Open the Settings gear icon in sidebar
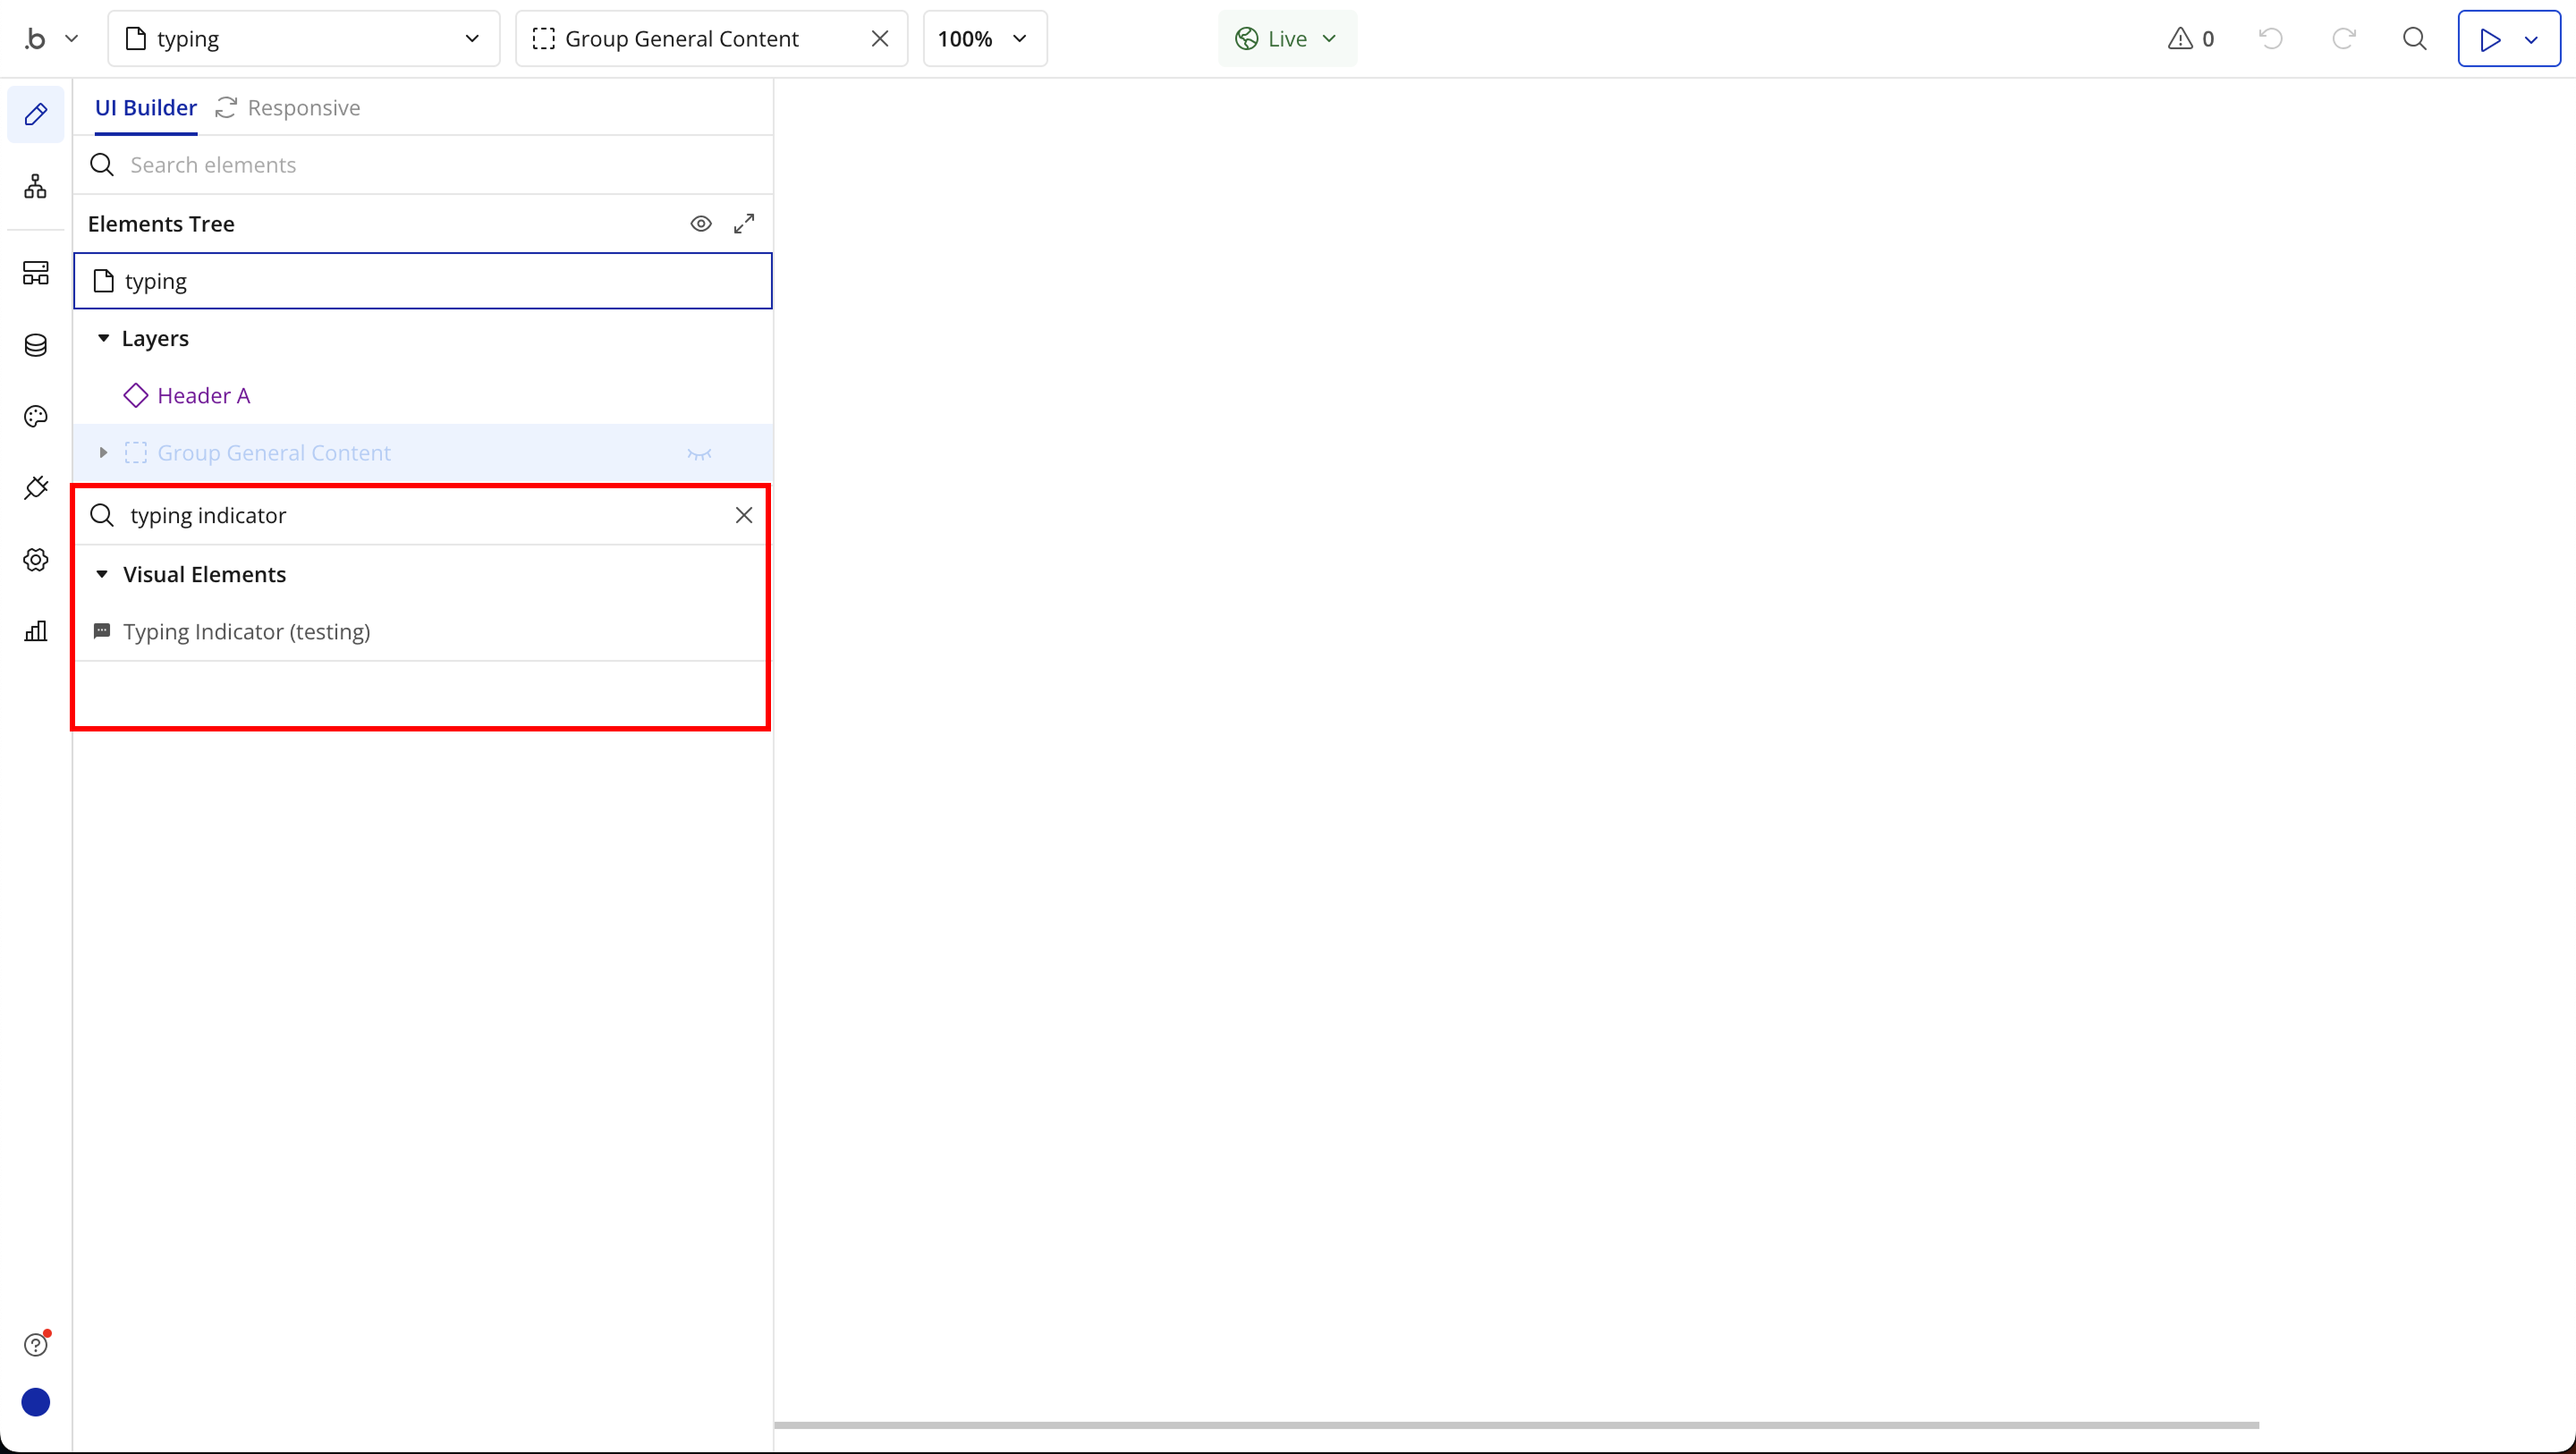Image resolution: width=2576 pixels, height=1454 pixels. pyautogui.click(x=36, y=560)
